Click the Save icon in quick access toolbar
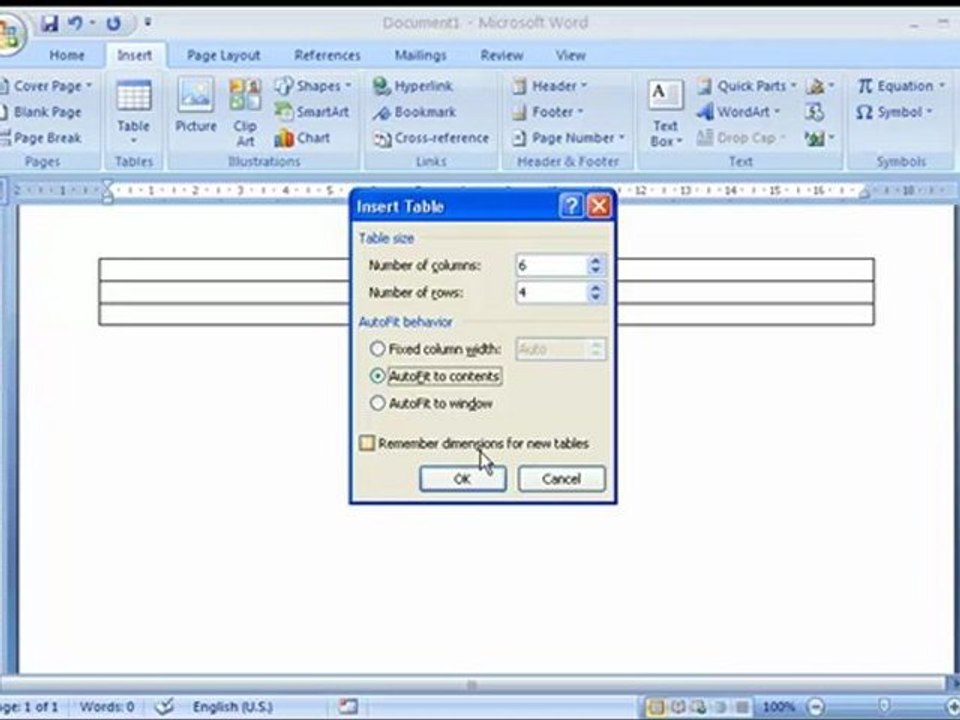The image size is (960, 720). tap(49, 23)
